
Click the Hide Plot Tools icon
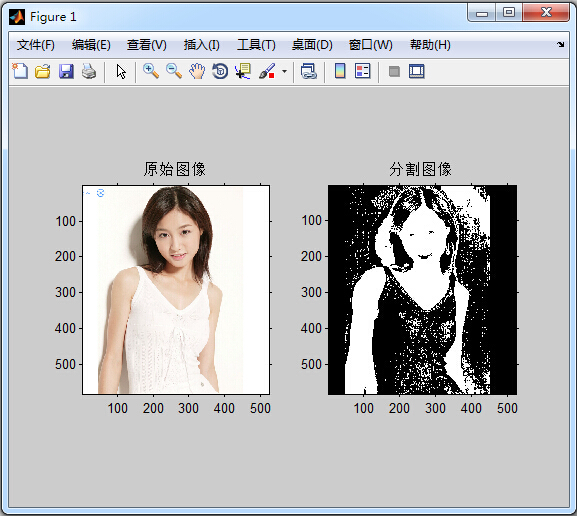(x=394, y=71)
